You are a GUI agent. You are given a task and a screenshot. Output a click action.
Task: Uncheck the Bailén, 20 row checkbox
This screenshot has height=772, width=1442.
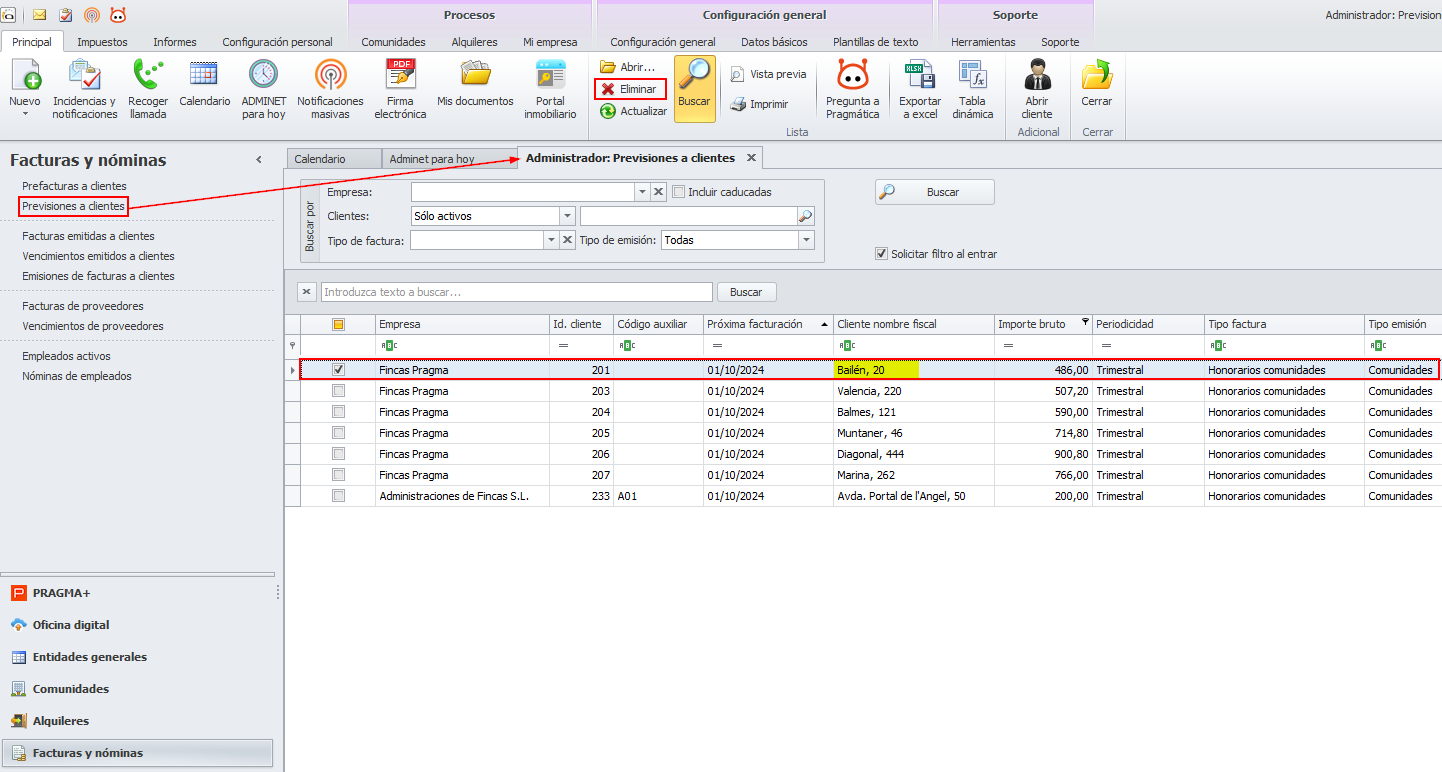338,370
